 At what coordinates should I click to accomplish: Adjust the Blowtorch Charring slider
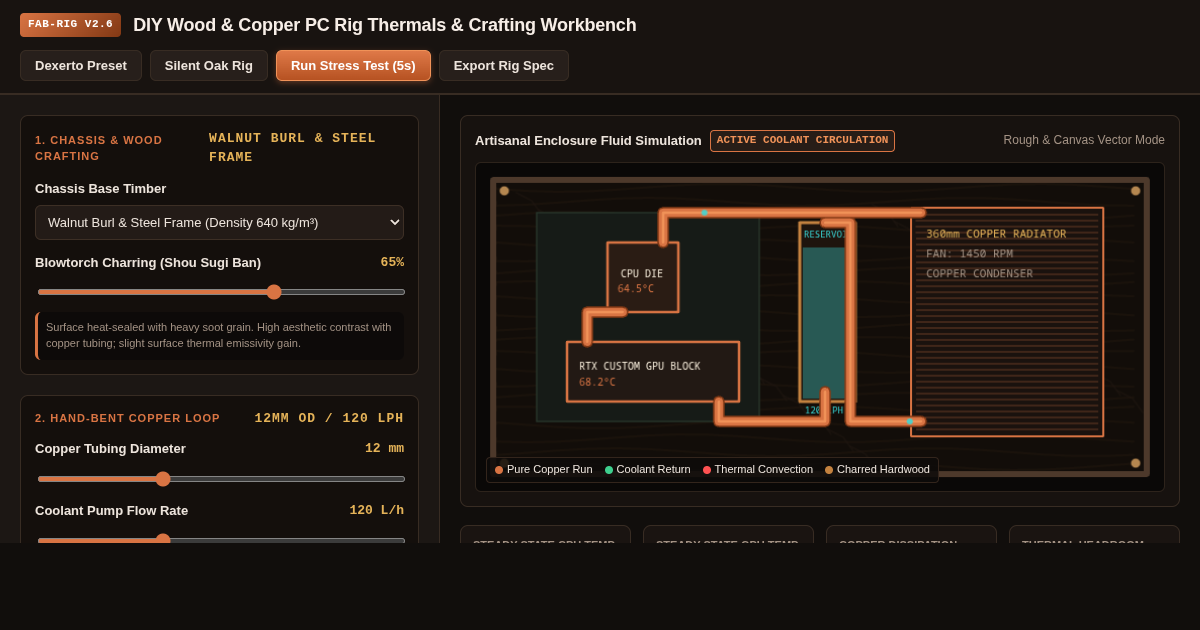click(221, 292)
